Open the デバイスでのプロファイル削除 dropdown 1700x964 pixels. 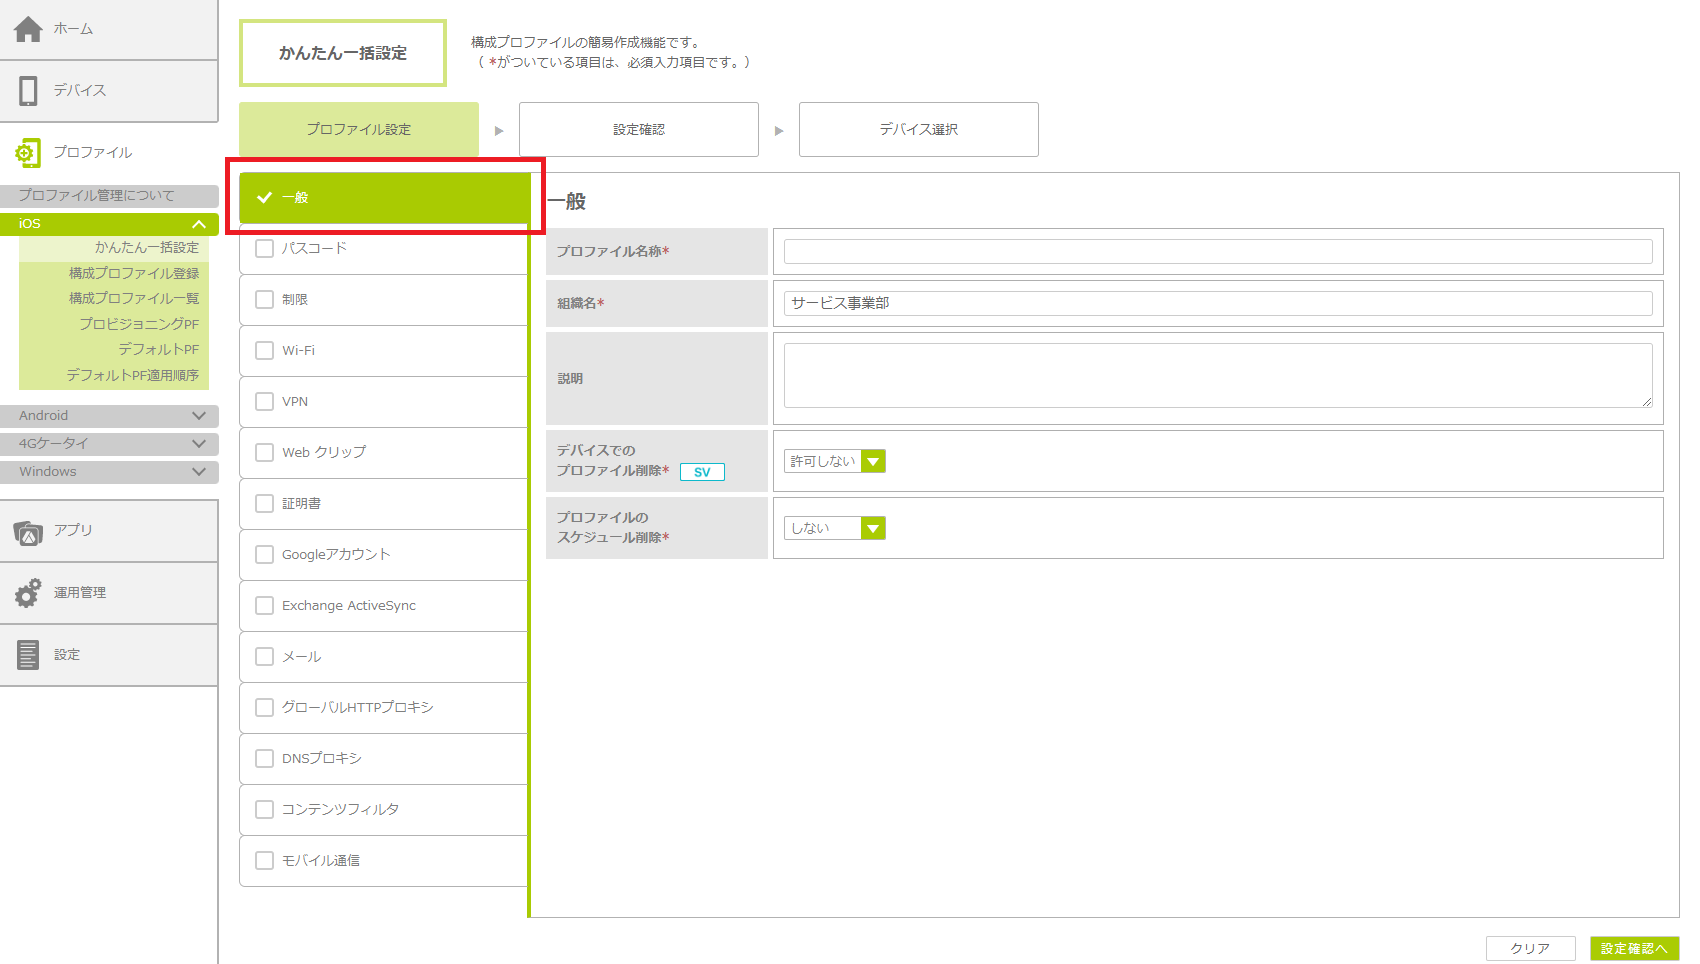point(873,461)
